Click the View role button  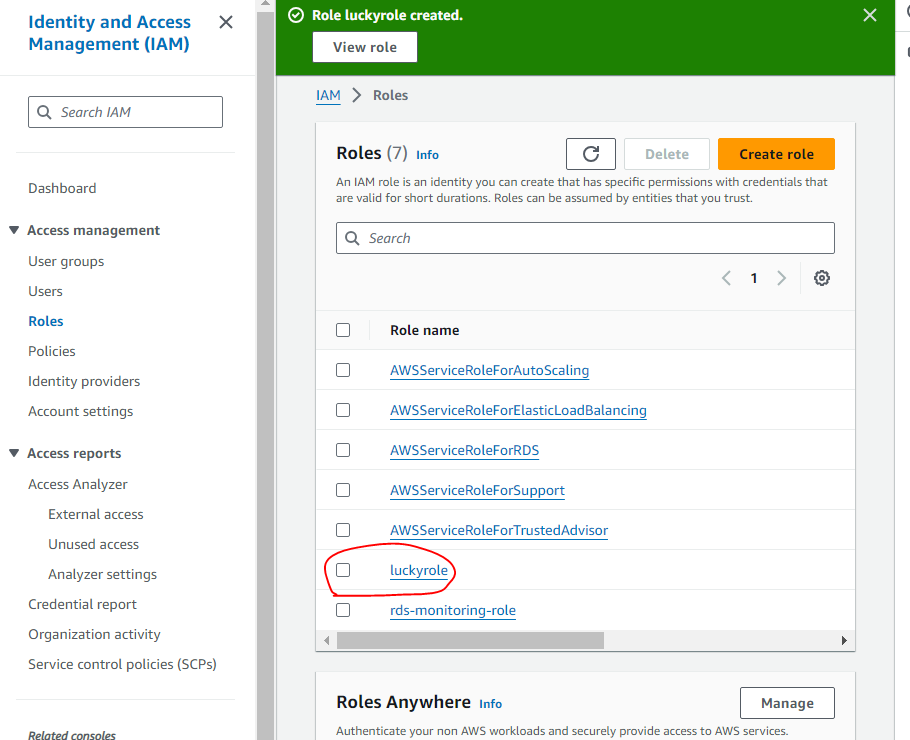tap(365, 47)
